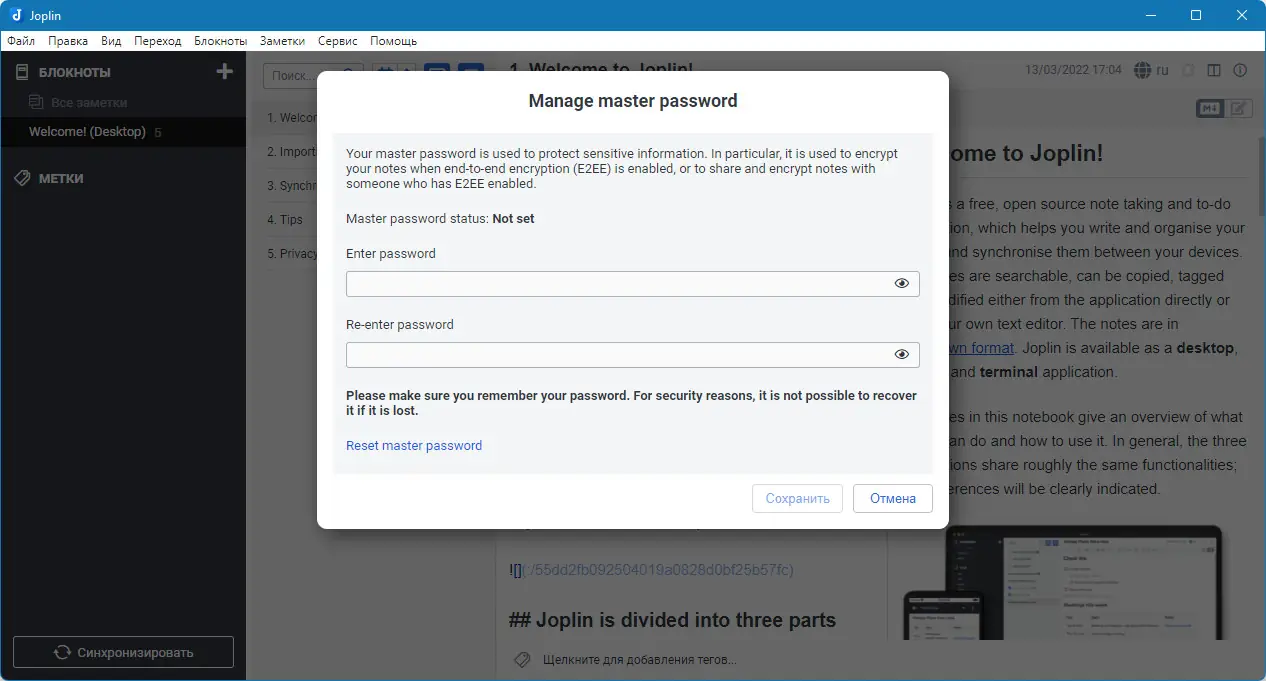
Task: Click the Поиск search field
Action: pos(313,76)
